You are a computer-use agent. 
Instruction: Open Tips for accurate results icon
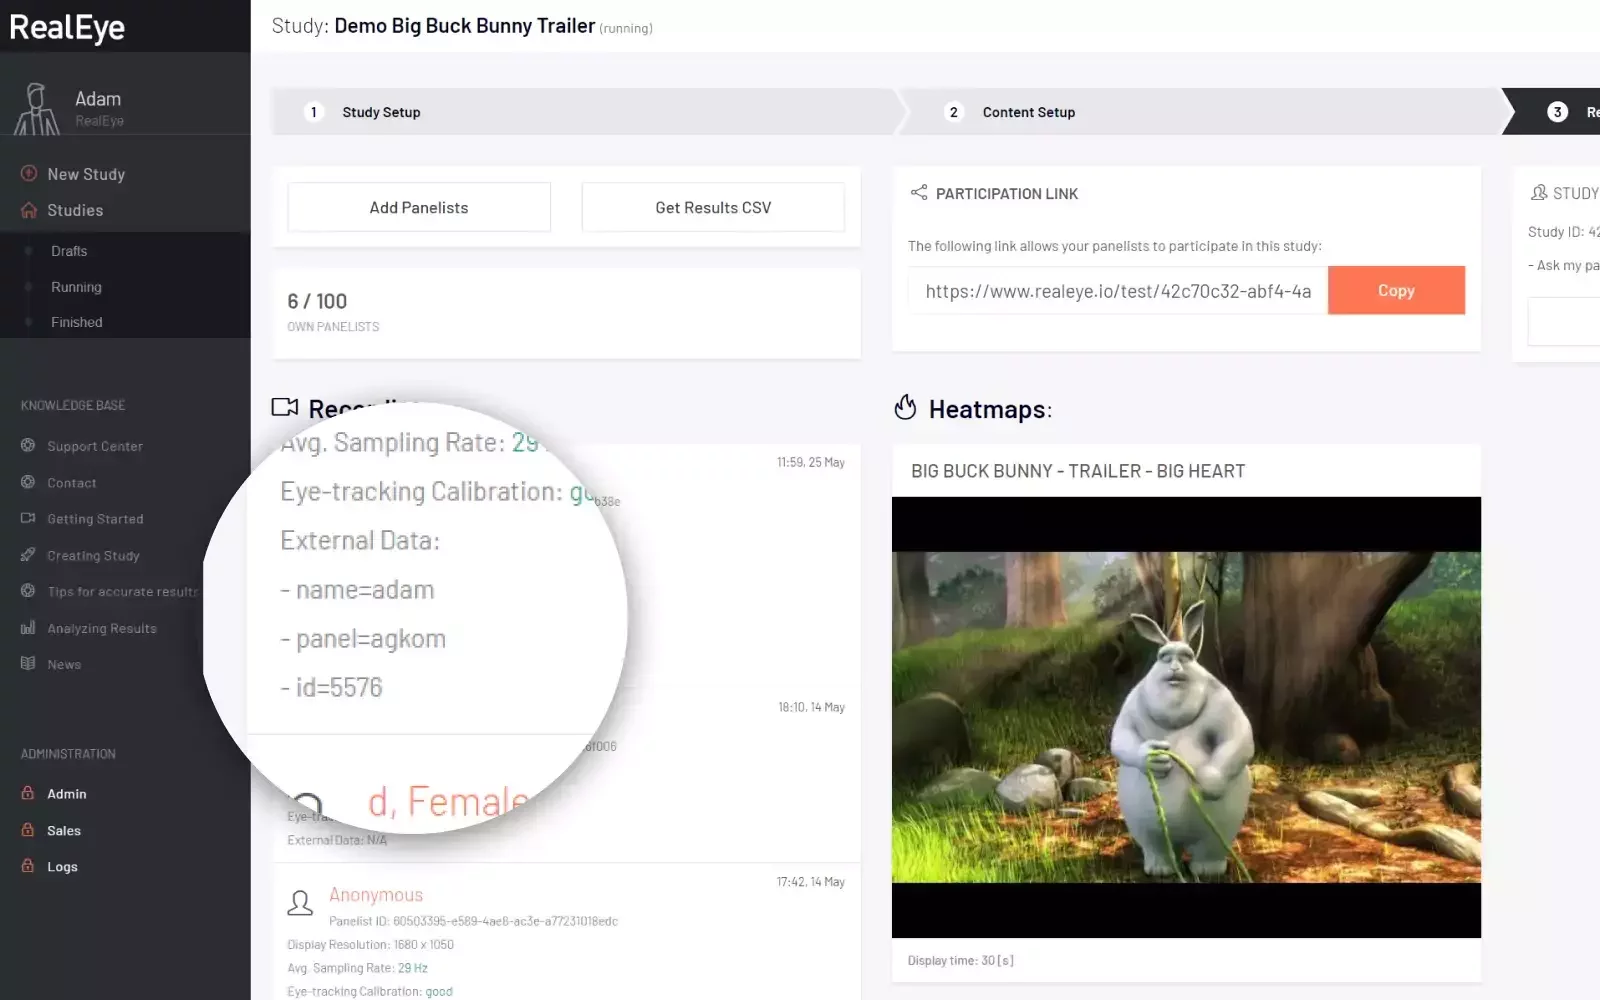(28, 591)
